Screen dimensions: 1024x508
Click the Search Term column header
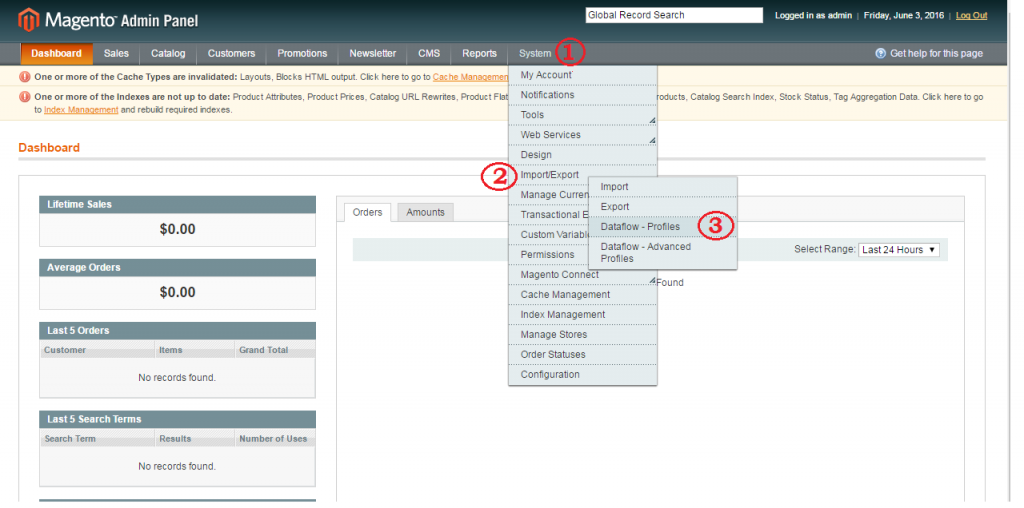tap(97, 439)
